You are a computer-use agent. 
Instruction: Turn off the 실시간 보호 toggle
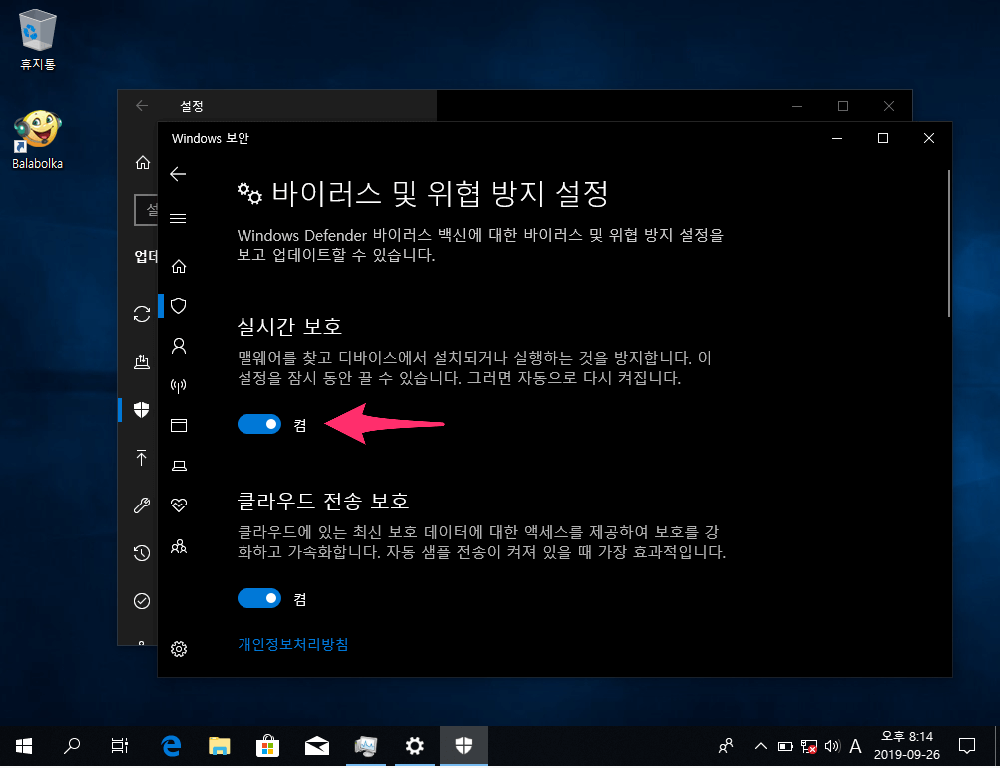point(259,424)
